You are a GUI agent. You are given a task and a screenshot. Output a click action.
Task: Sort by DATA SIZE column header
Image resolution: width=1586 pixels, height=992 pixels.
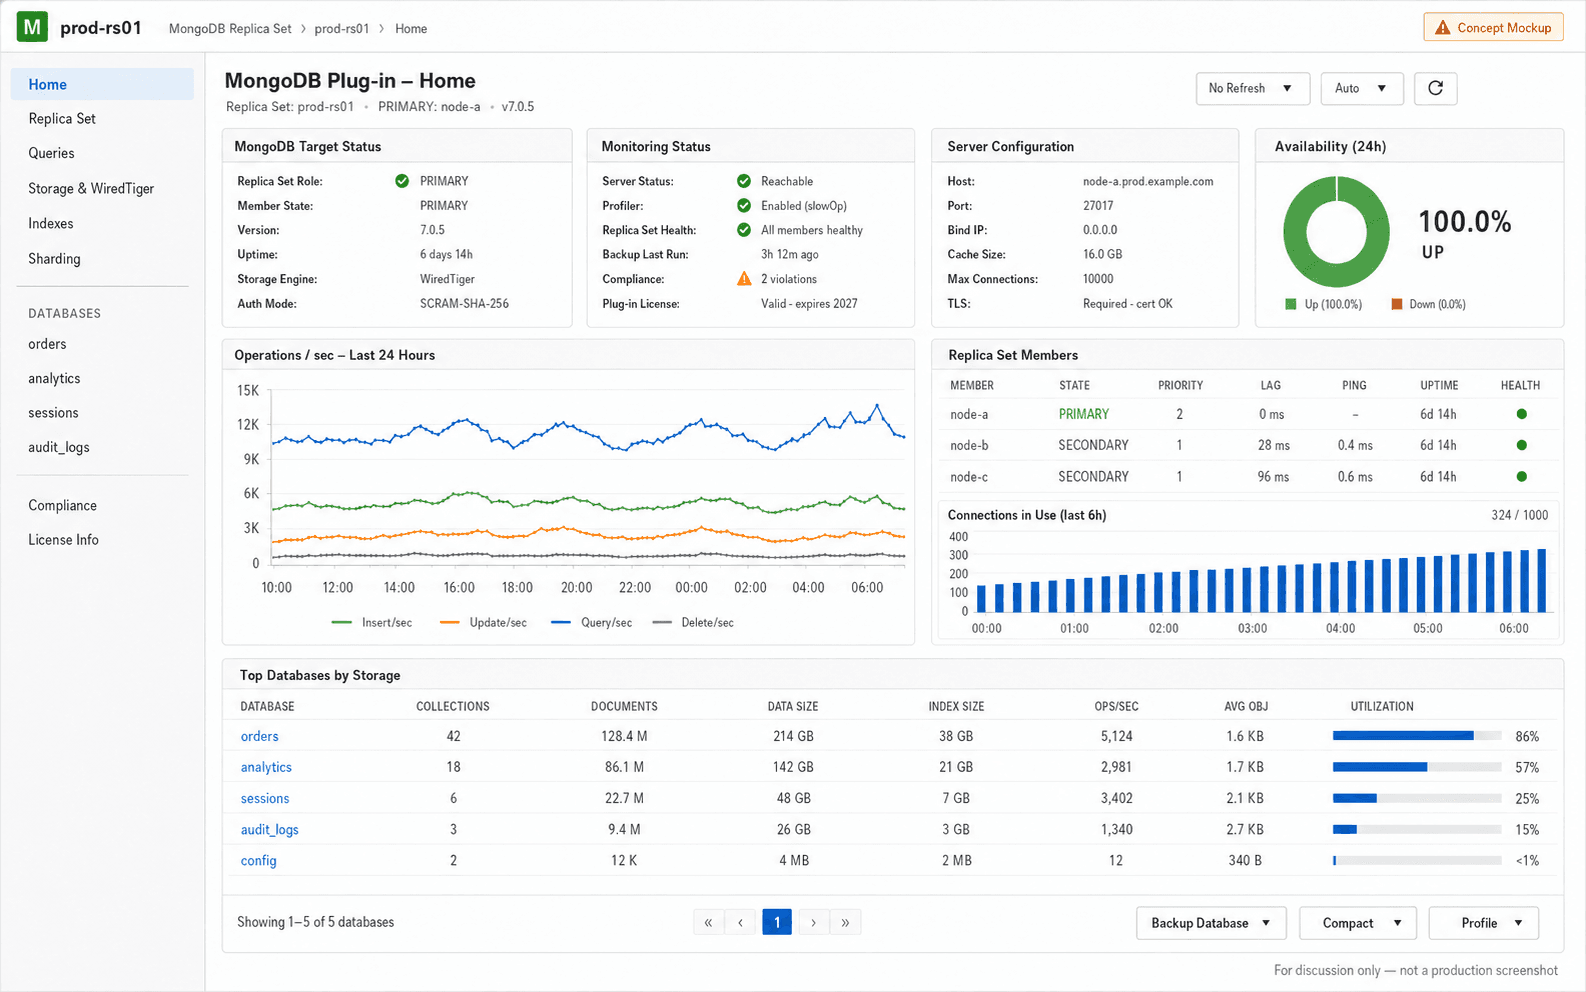click(x=793, y=706)
